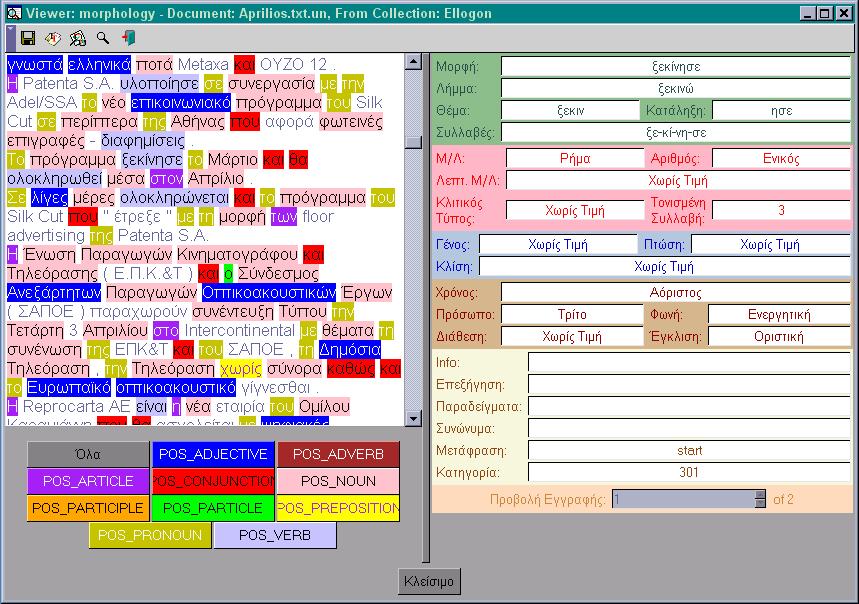The height and width of the screenshot is (604, 859).
Task: Click the Κατηγορία field showing 301
Action: coord(689,473)
